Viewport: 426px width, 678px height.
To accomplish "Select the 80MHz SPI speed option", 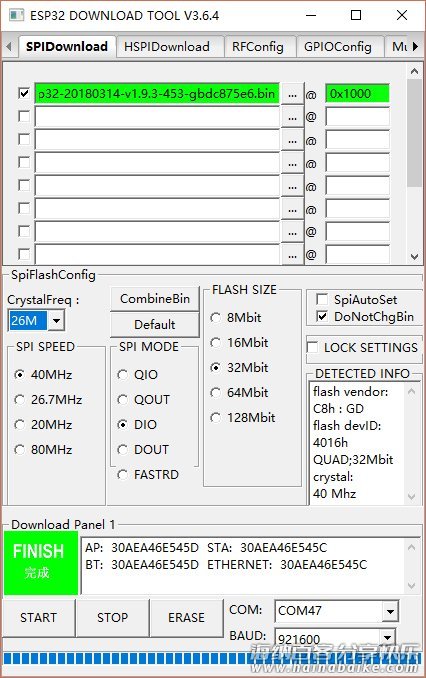I will [x=19, y=450].
